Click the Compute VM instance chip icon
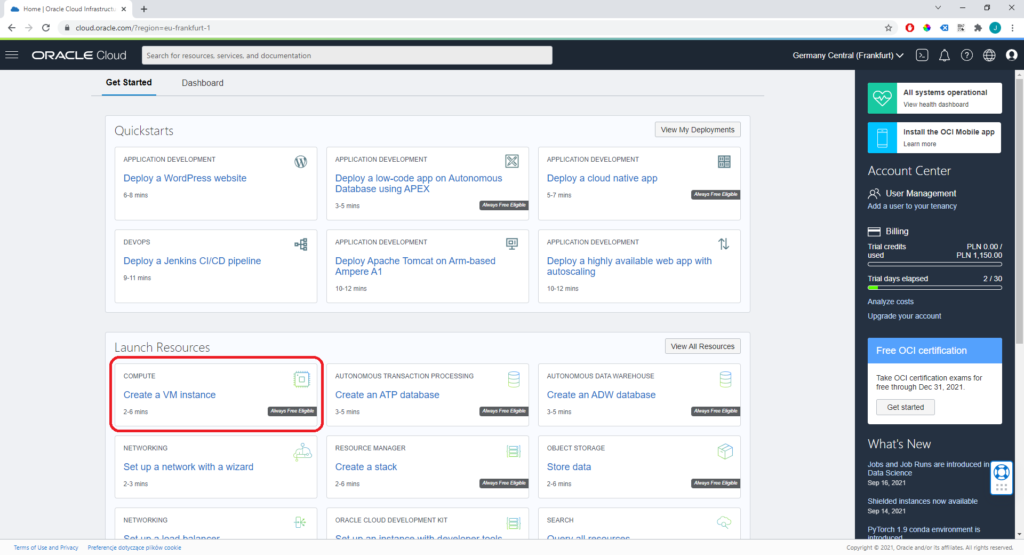Screen dimensions: 1024x555 point(302,379)
